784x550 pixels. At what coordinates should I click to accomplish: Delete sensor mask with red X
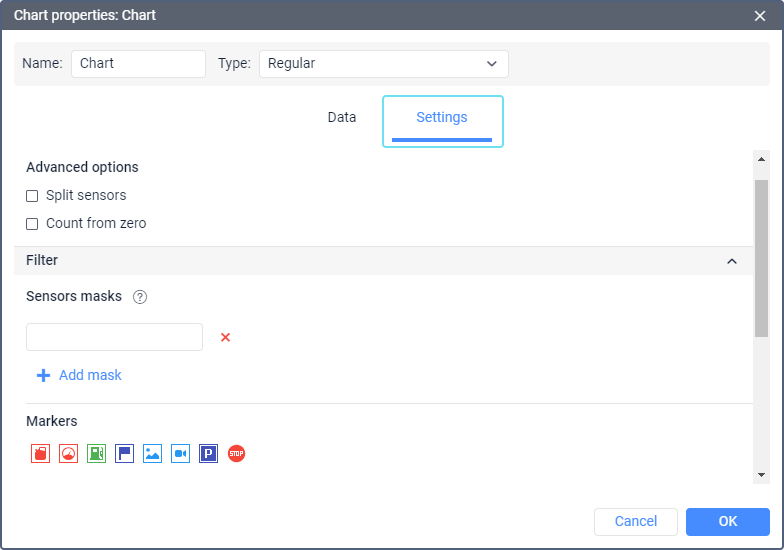click(225, 337)
